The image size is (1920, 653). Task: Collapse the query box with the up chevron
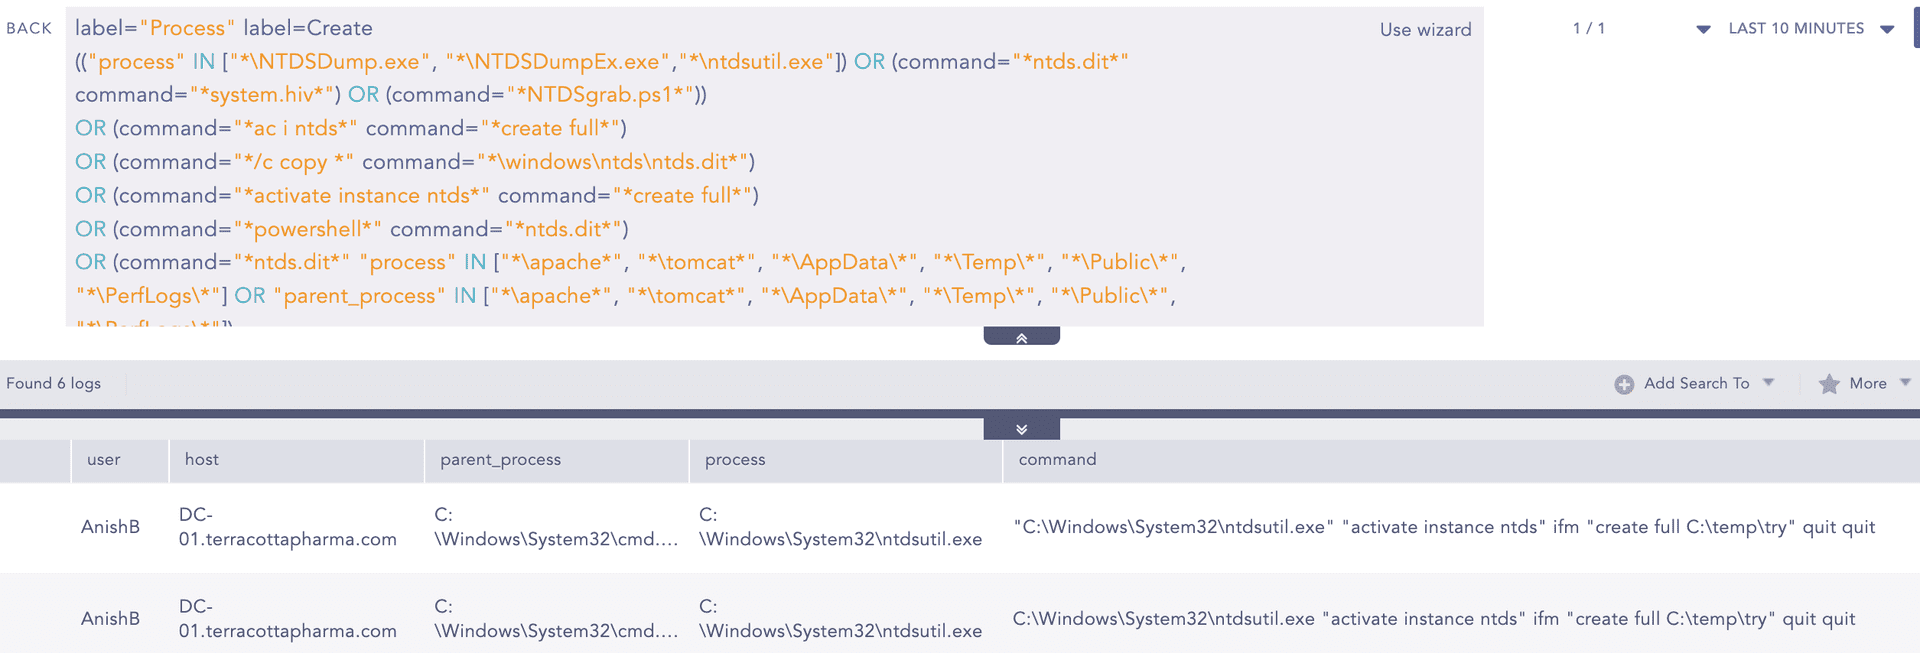pyautogui.click(x=1021, y=337)
